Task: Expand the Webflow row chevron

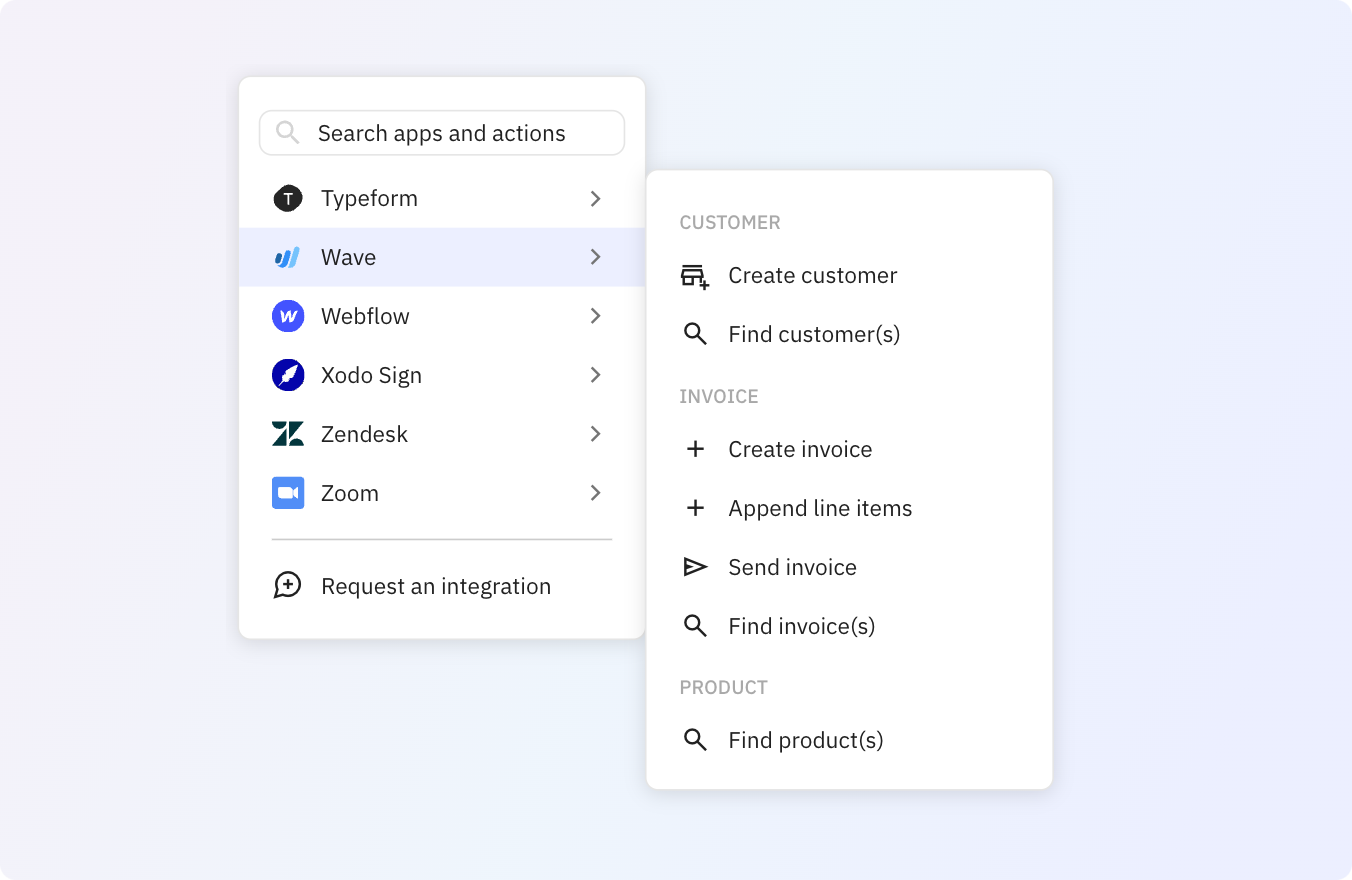Action: point(595,316)
